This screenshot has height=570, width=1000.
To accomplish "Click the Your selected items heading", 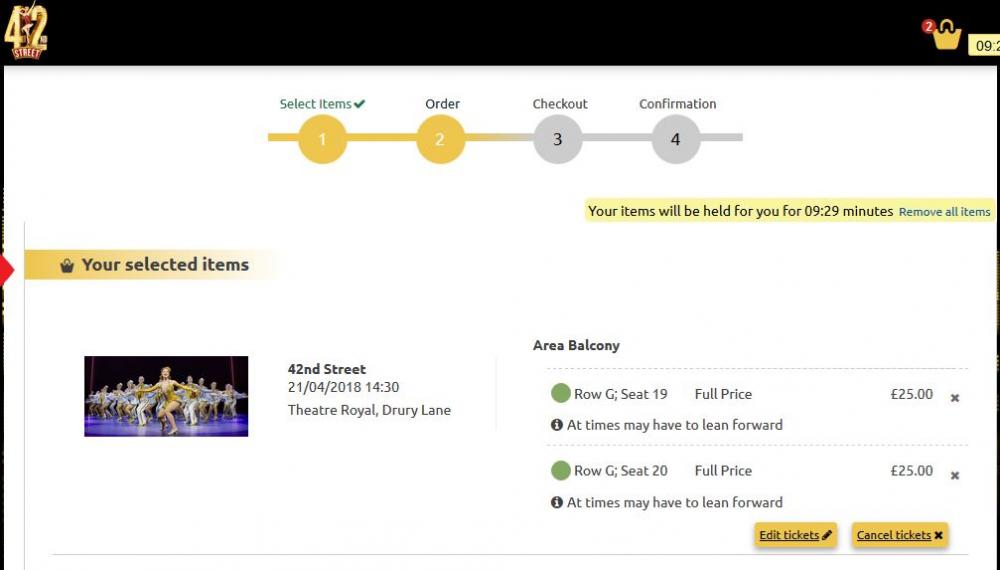I will coord(165,265).
